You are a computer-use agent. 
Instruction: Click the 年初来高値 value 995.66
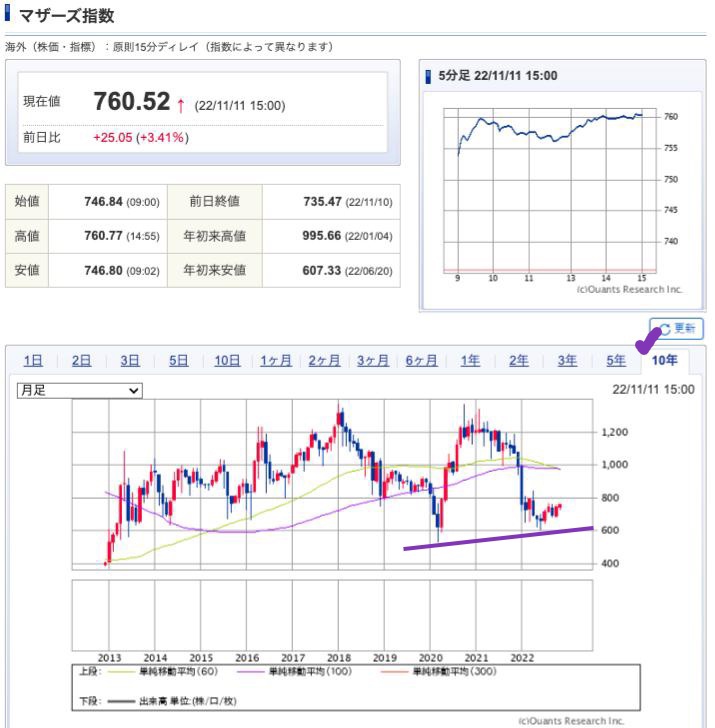[x=322, y=236]
